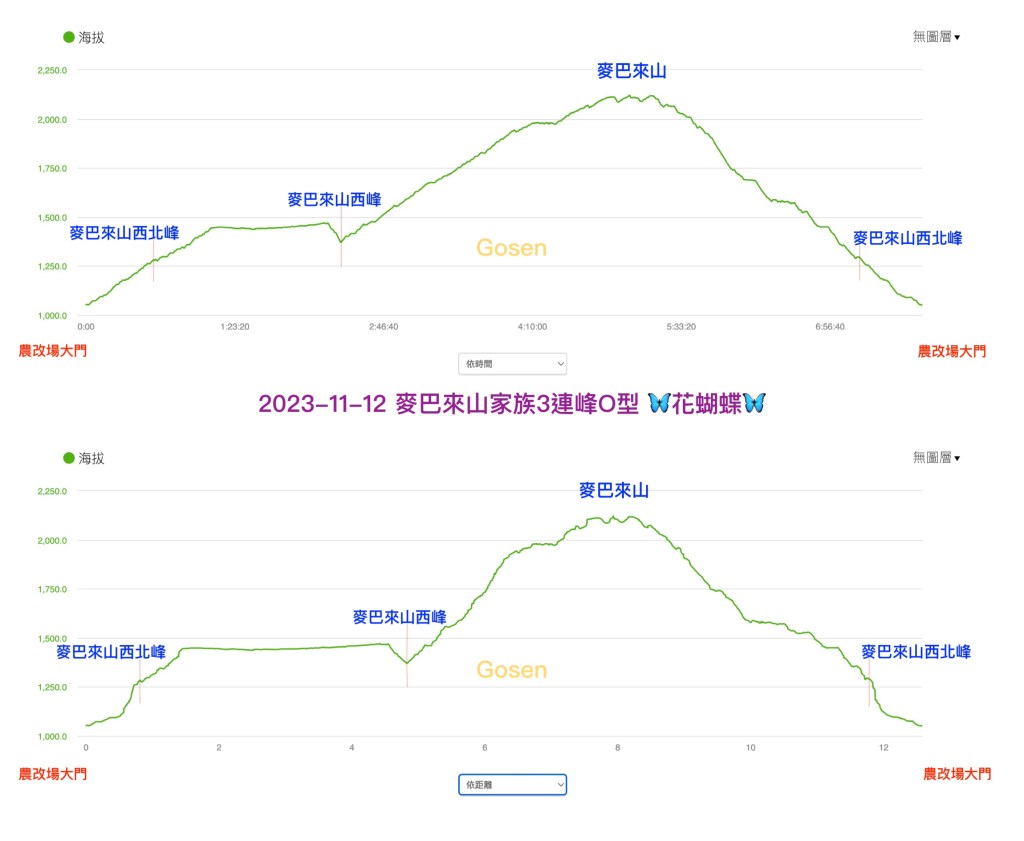Click the Gosen watermark in the time chart
The width and height of the screenshot is (1024, 841).
click(x=511, y=248)
